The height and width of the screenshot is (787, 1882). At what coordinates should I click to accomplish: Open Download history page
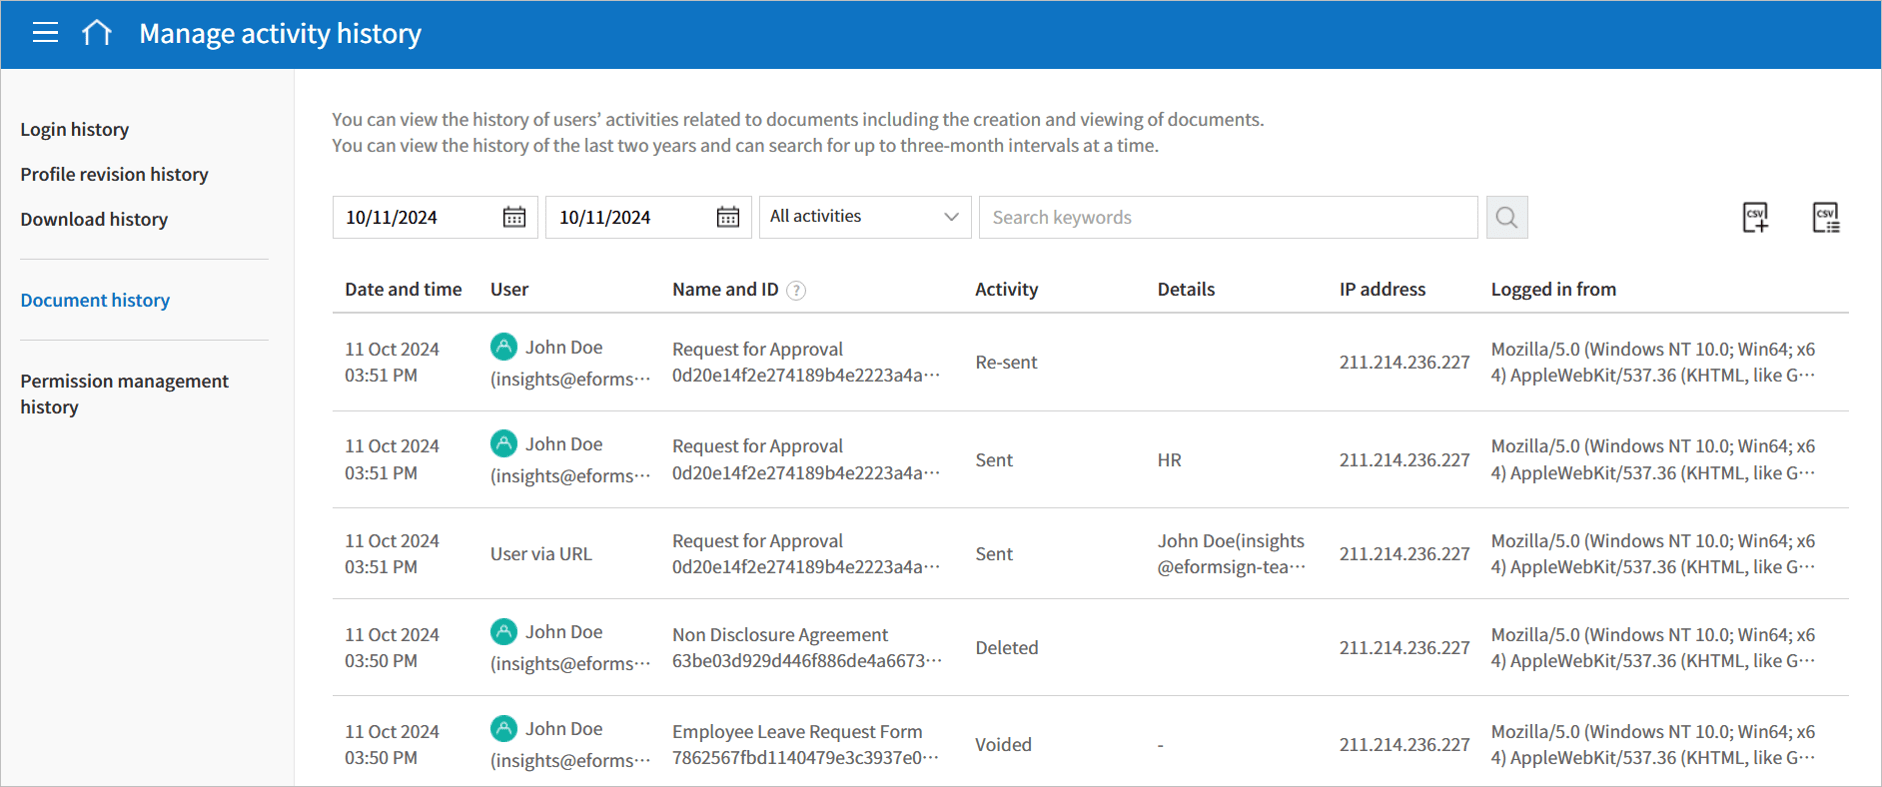tap(94, 219)
